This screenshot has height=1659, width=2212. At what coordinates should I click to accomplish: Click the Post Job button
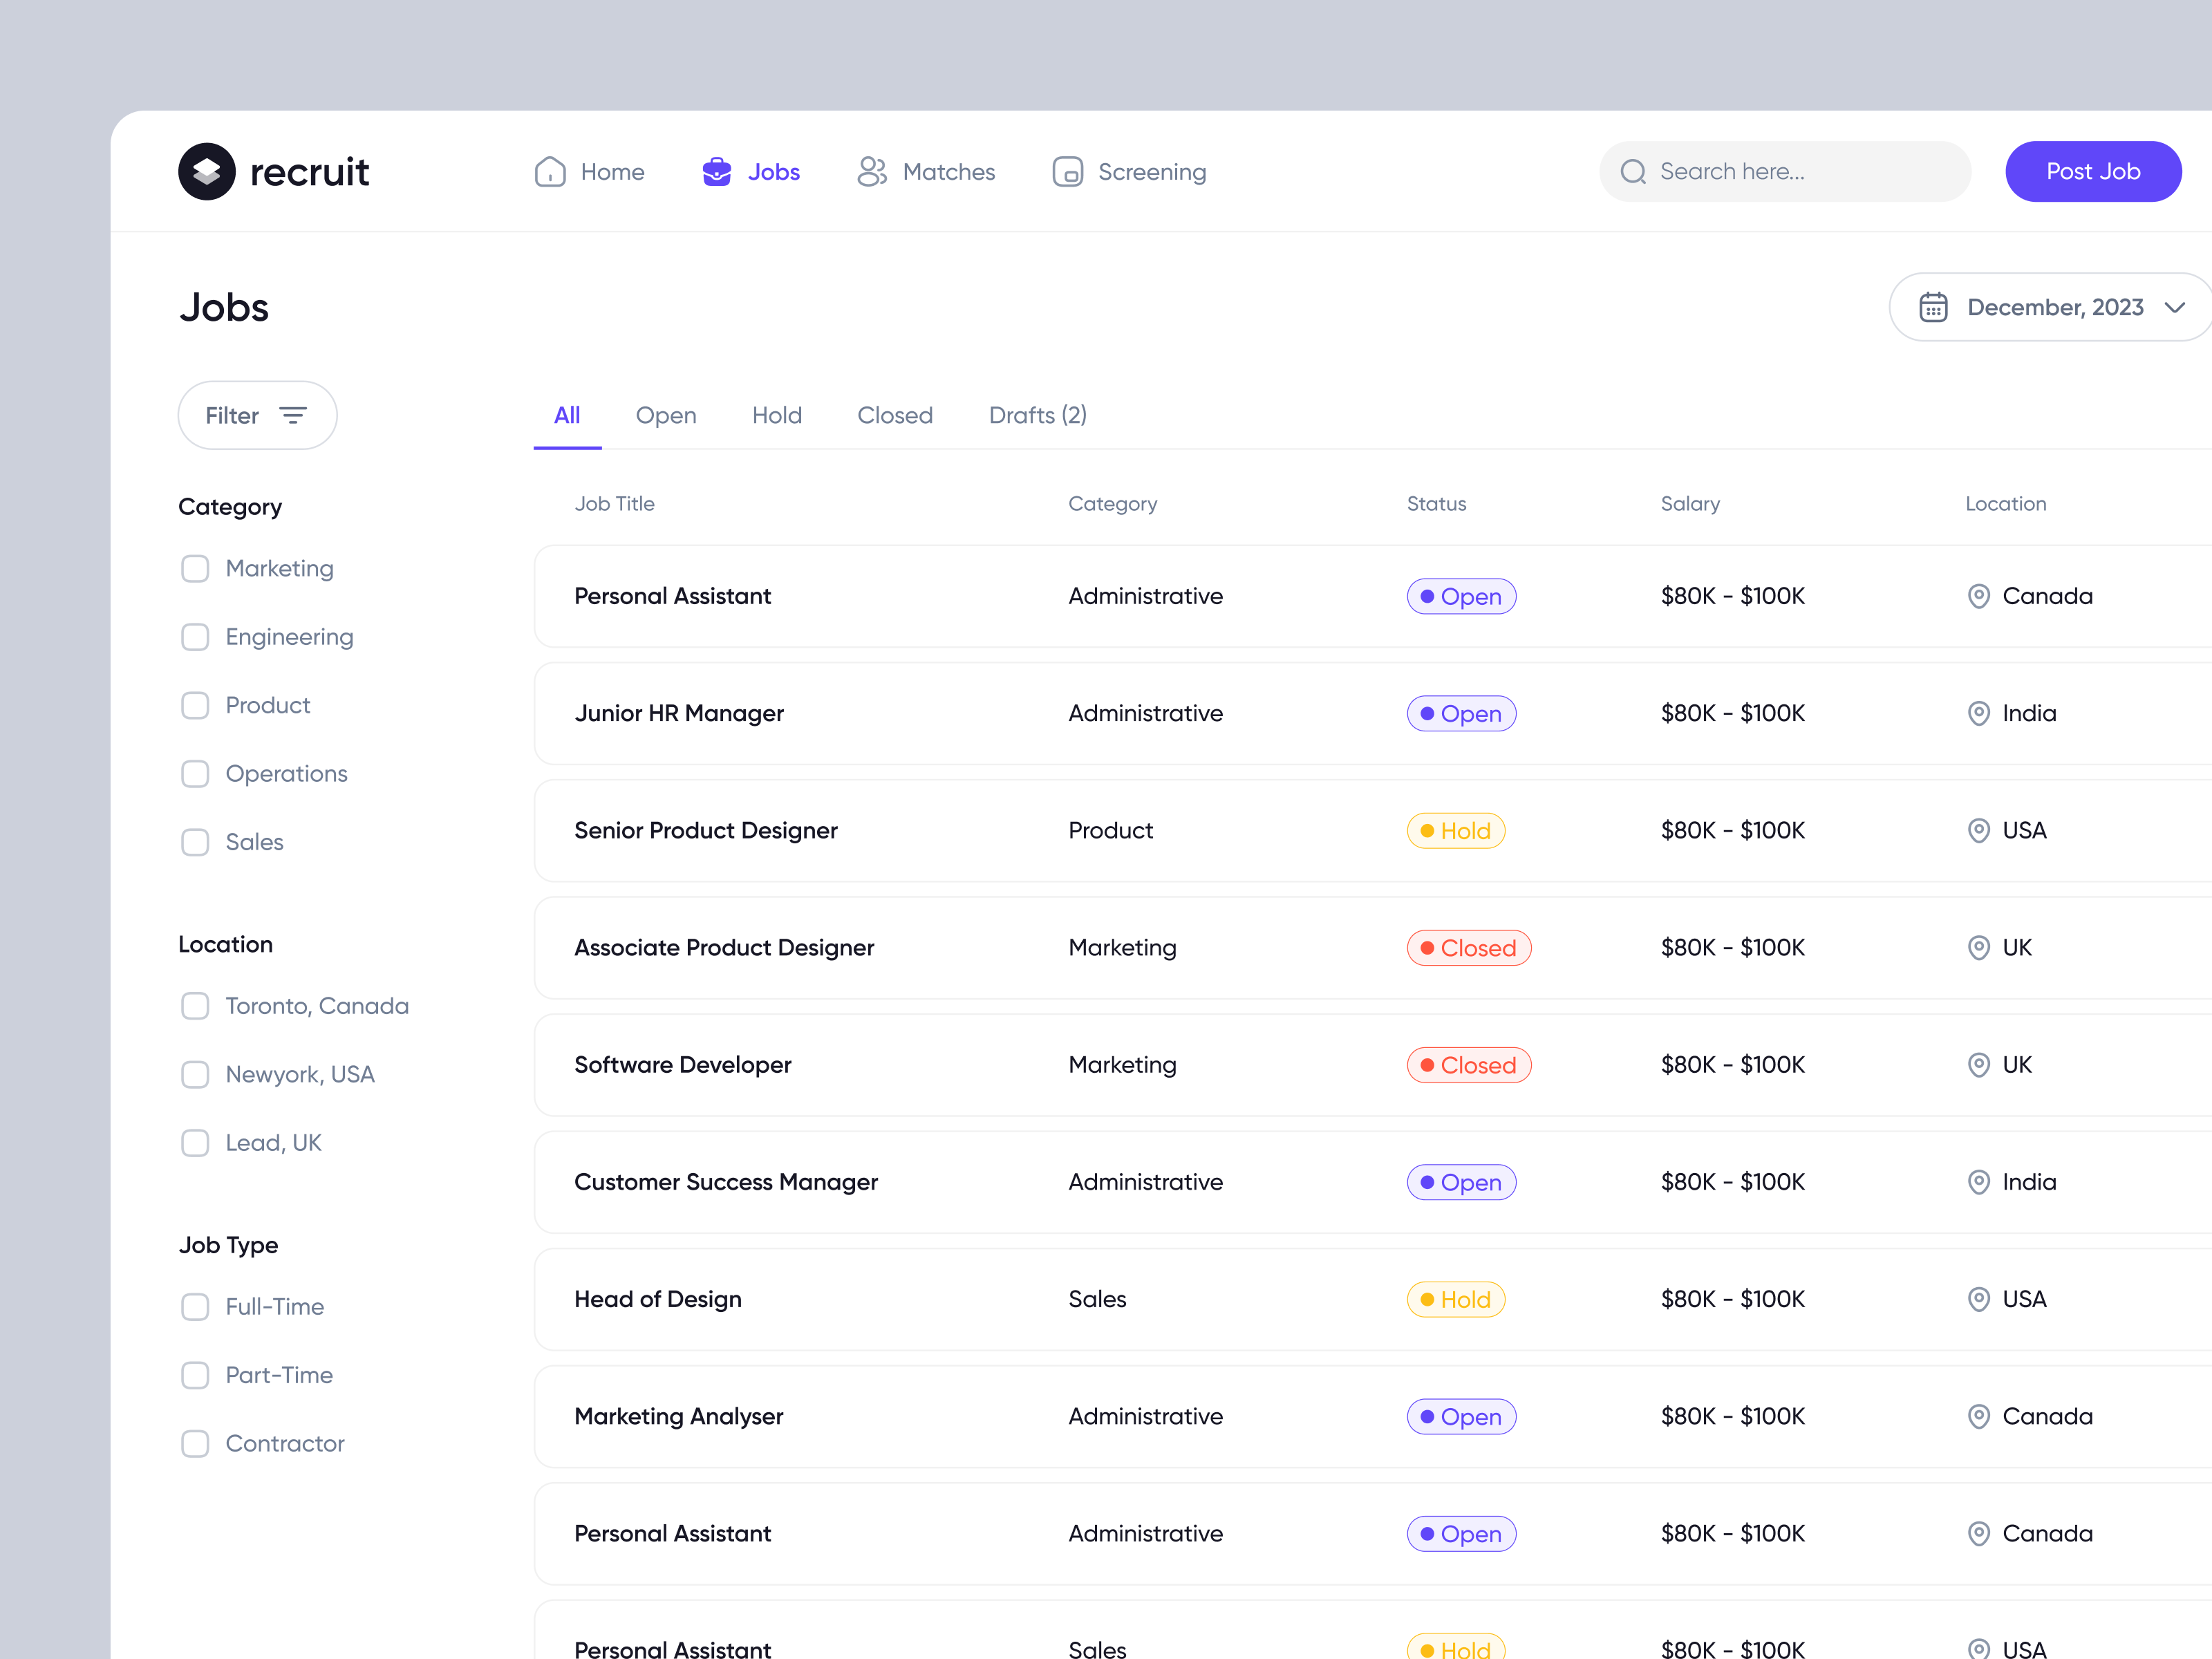tap(2093, 171)
